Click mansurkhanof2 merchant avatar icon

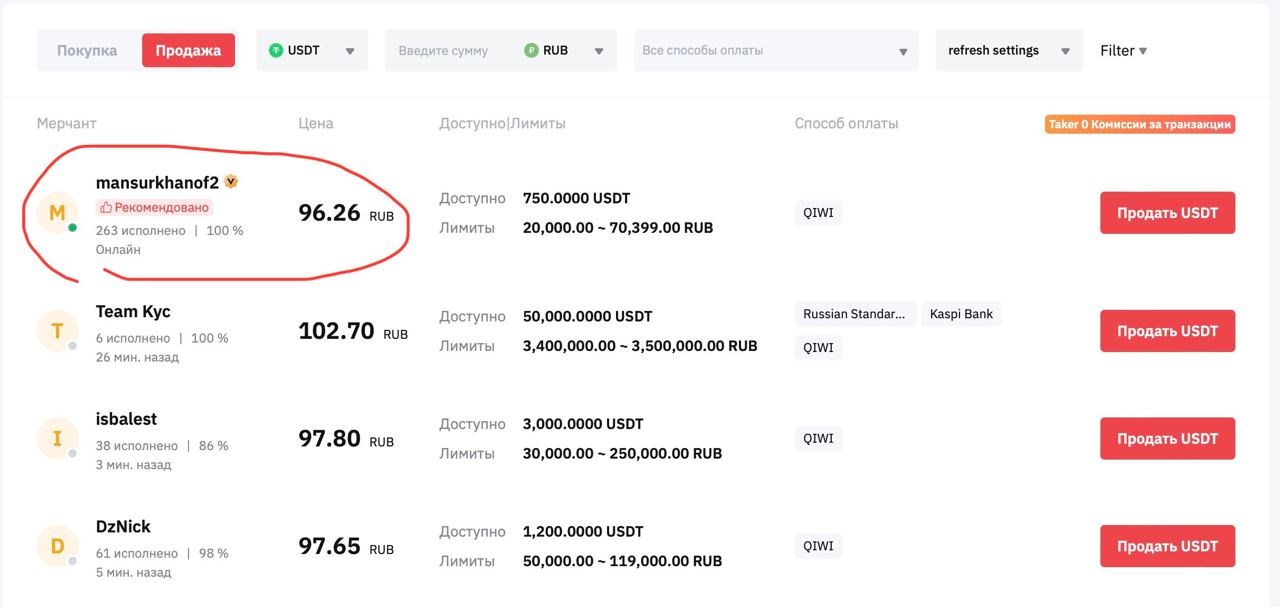coord(57,213)
